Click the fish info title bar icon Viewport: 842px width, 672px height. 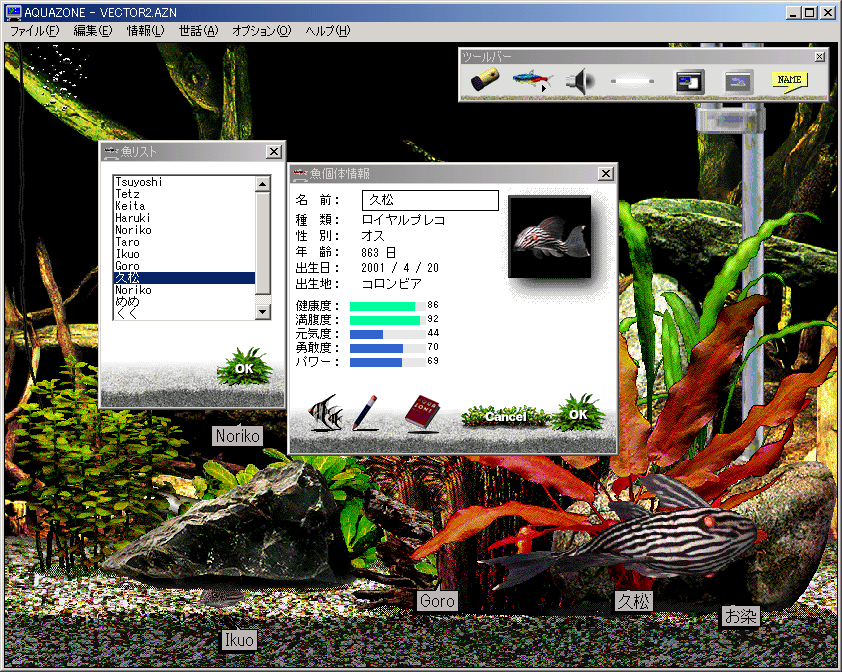(300, 174)
